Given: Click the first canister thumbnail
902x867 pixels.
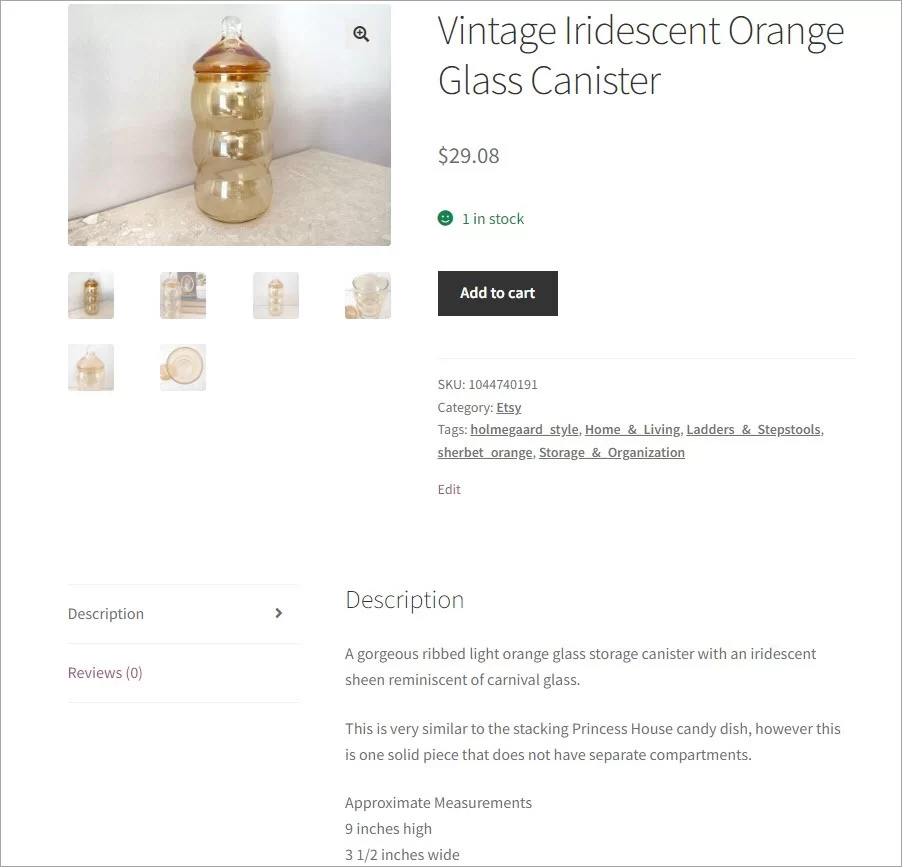Looking at the screenshot, I should 90,295.
